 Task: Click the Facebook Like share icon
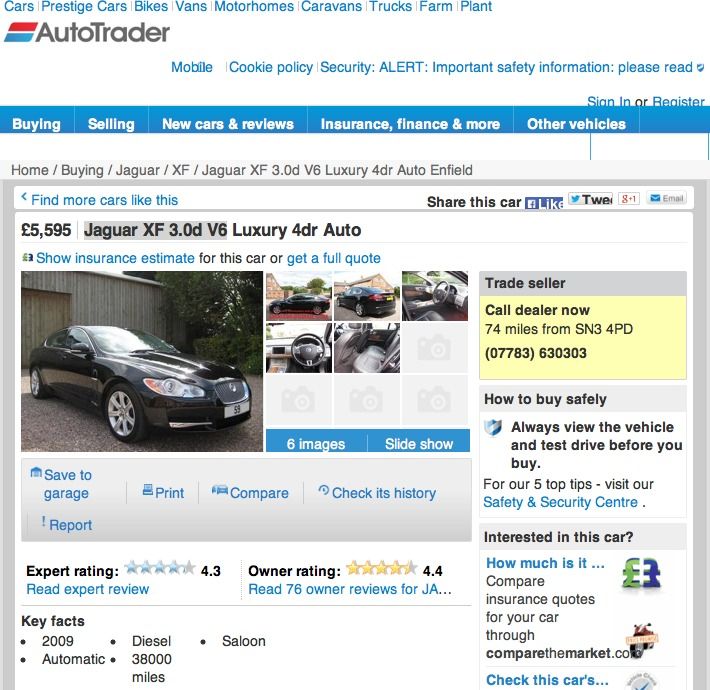544,203
